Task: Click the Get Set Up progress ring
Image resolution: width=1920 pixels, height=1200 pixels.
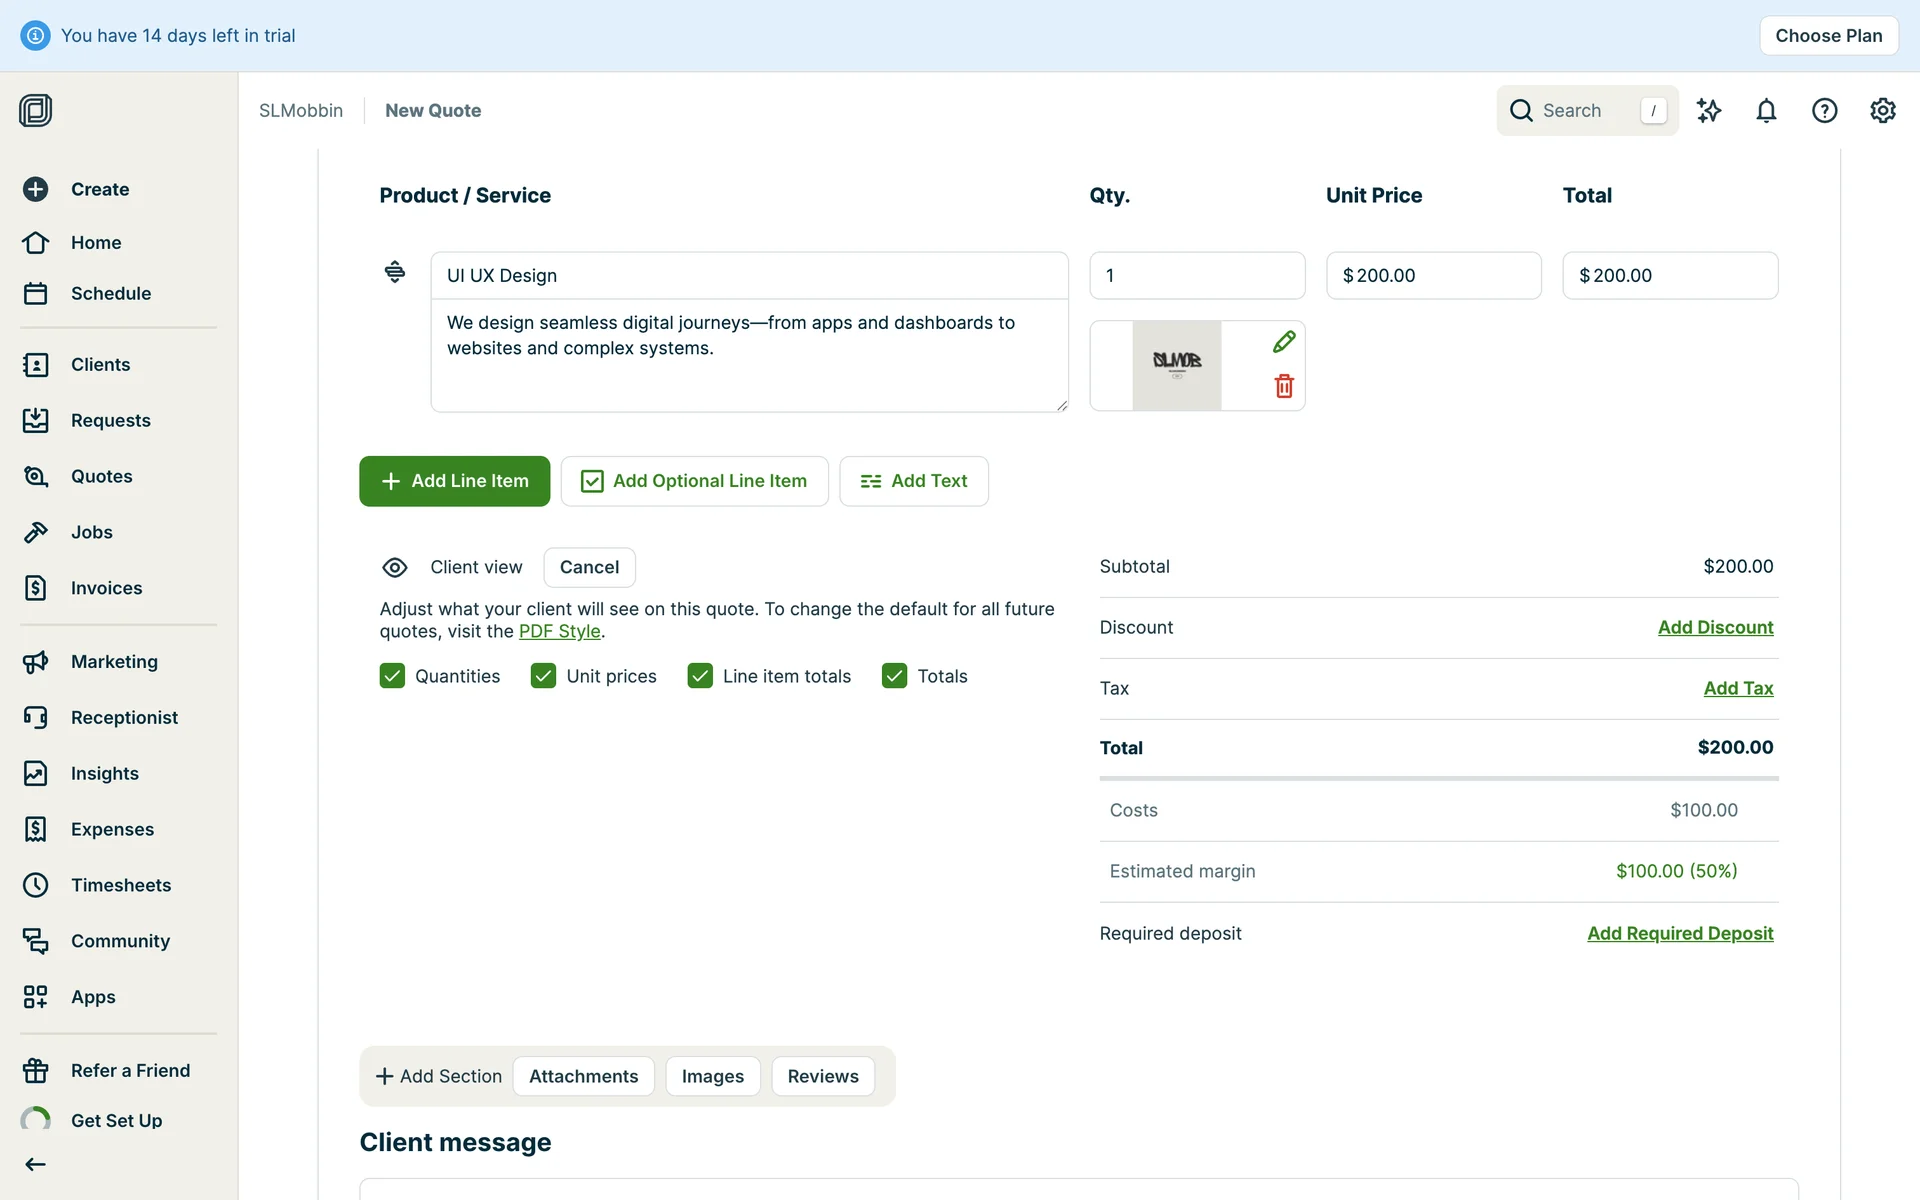Action: pos(36,1120)
